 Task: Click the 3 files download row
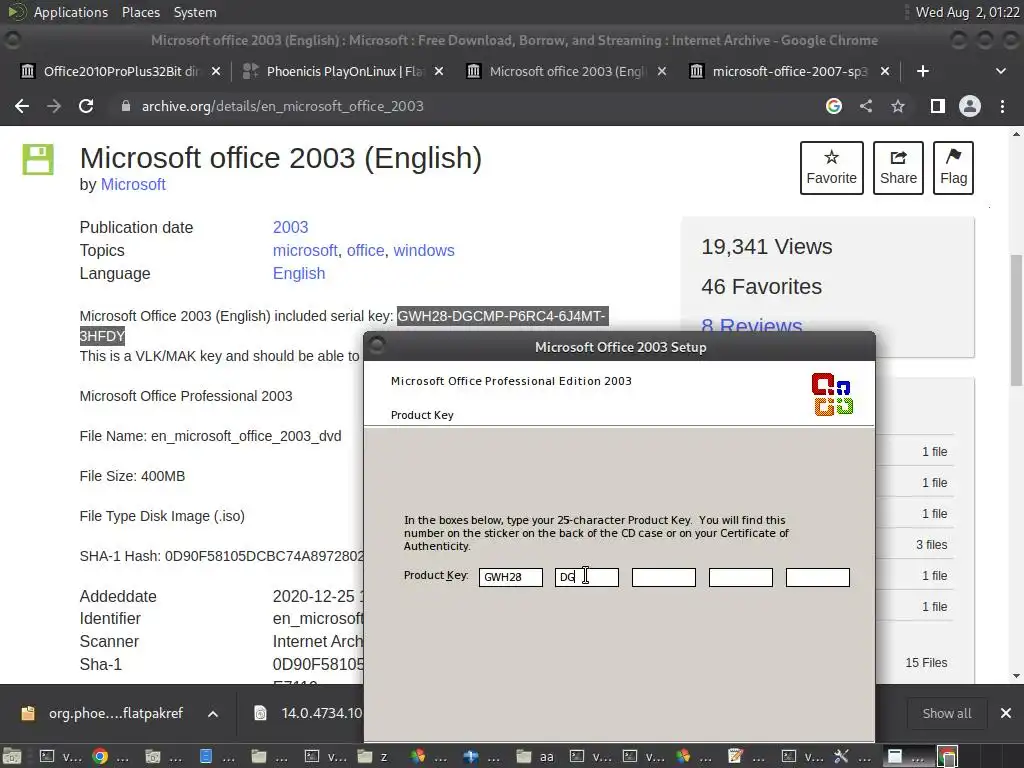pos(931,545)
